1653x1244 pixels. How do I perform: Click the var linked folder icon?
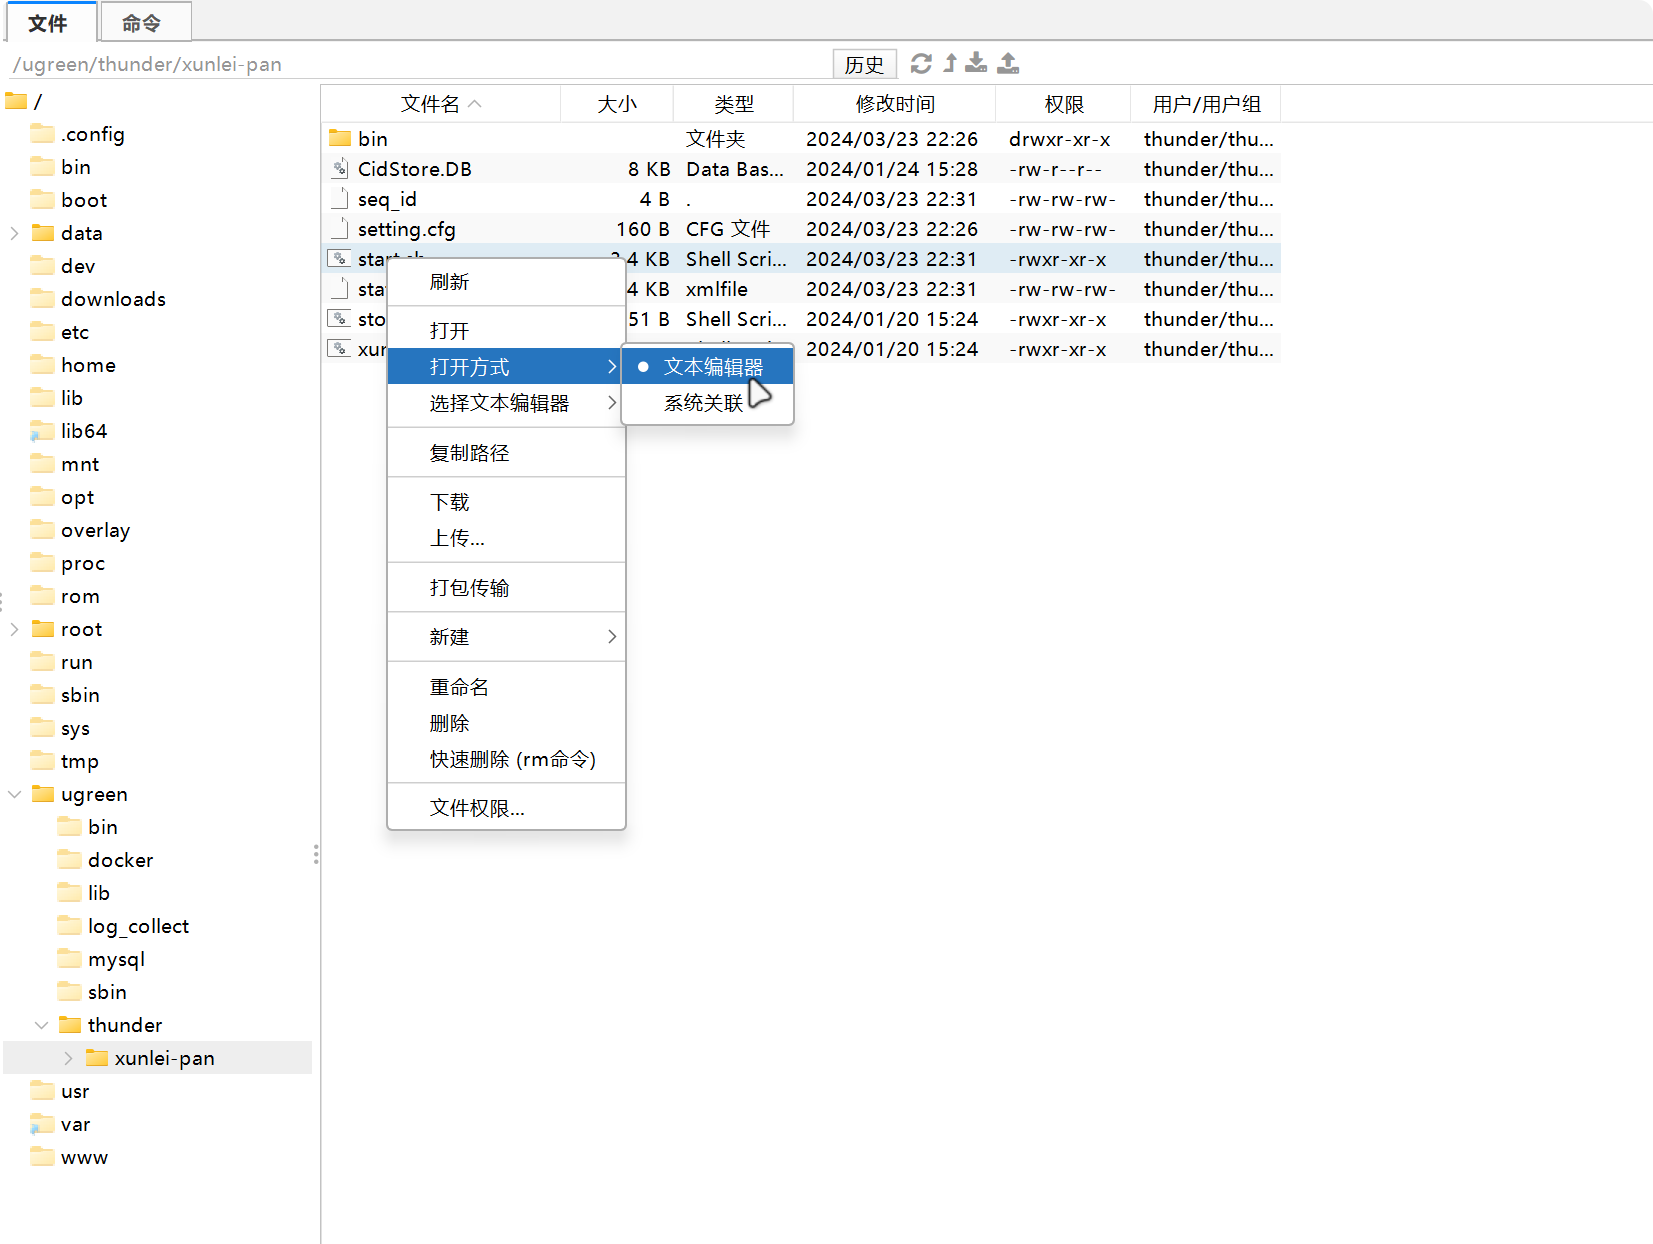click(x=43, y=1124)
